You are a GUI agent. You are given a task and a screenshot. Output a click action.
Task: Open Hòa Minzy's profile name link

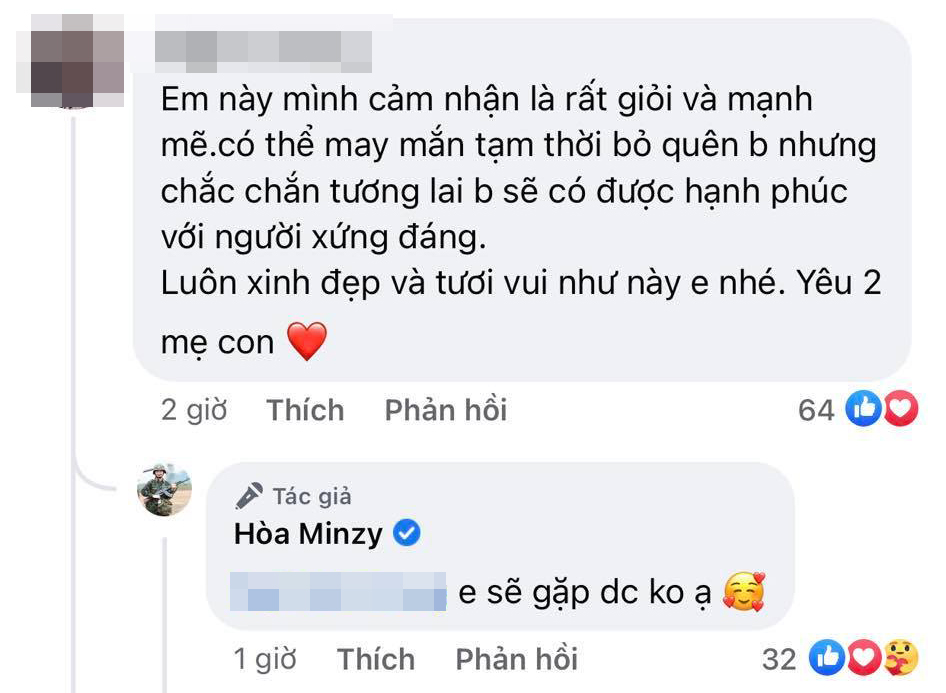point(308,534)
